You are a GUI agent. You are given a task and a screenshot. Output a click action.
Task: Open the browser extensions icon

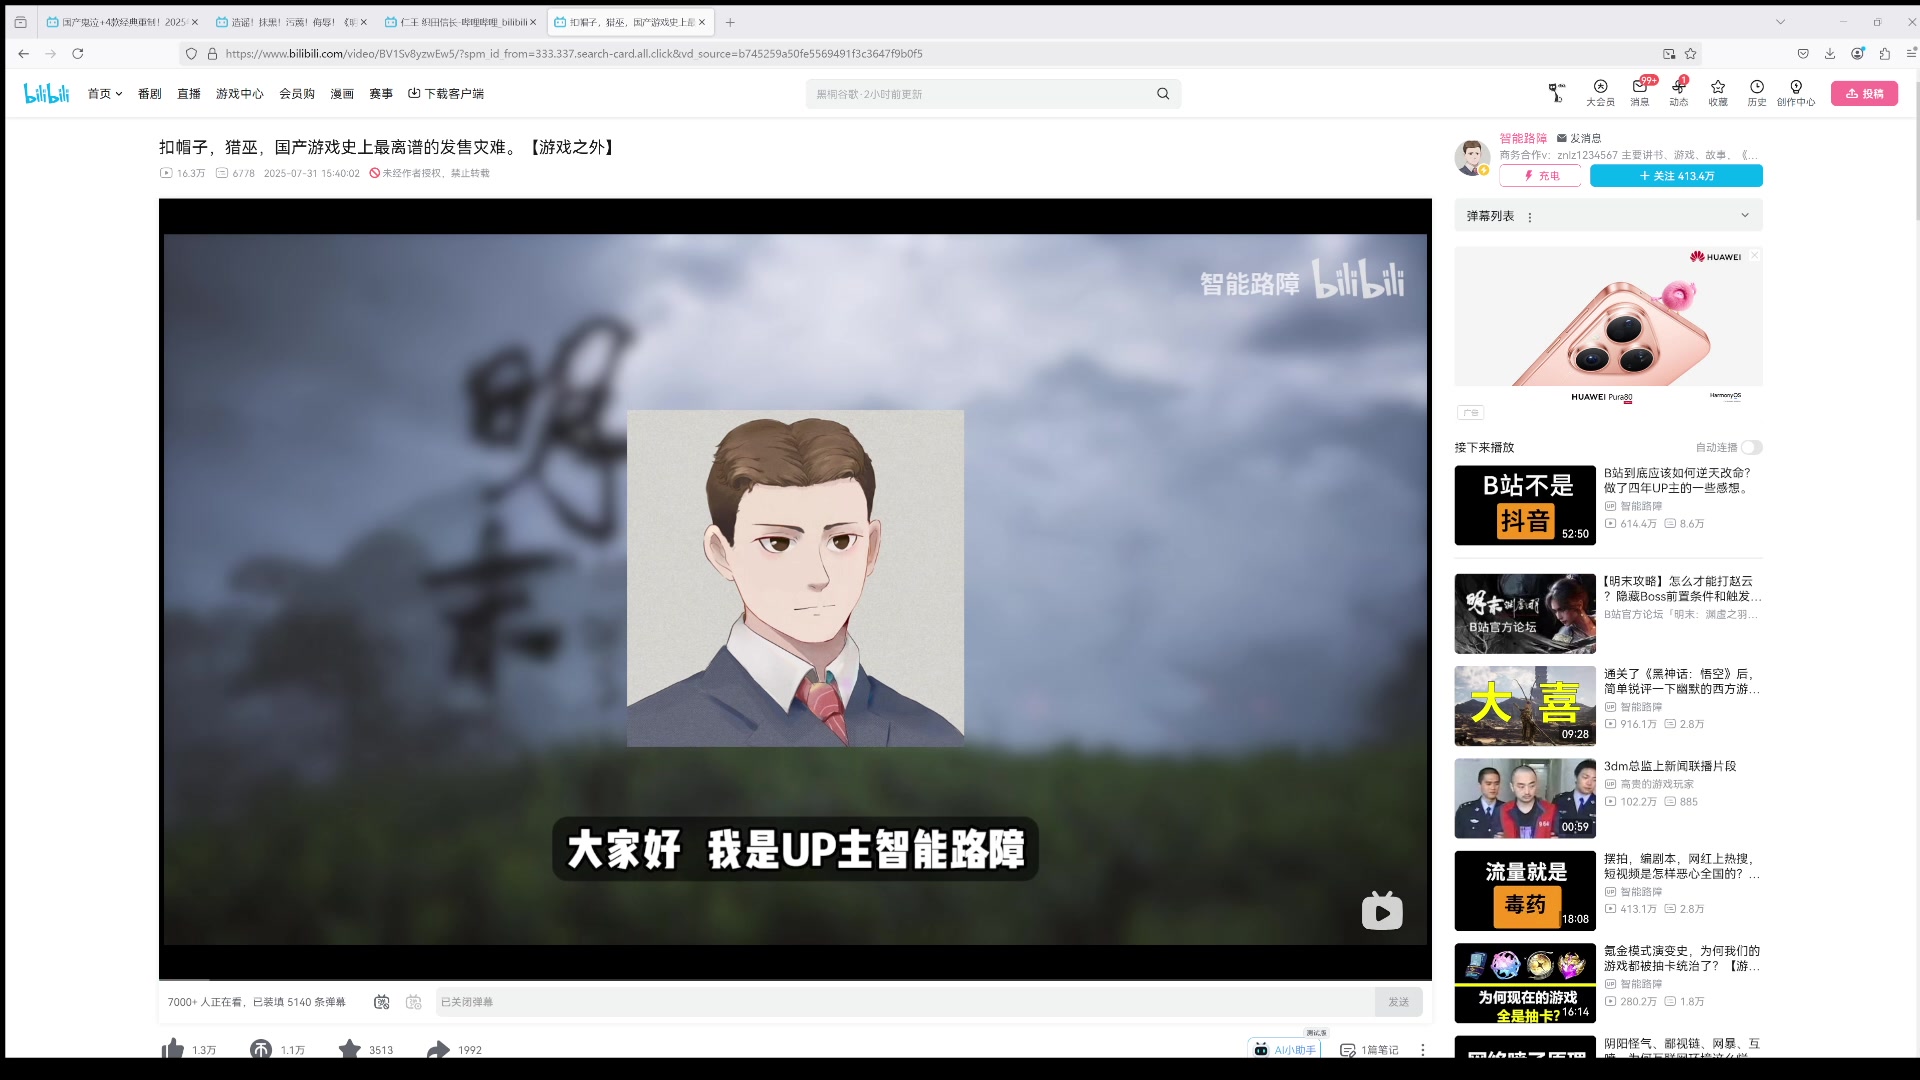pos(1885,54)
